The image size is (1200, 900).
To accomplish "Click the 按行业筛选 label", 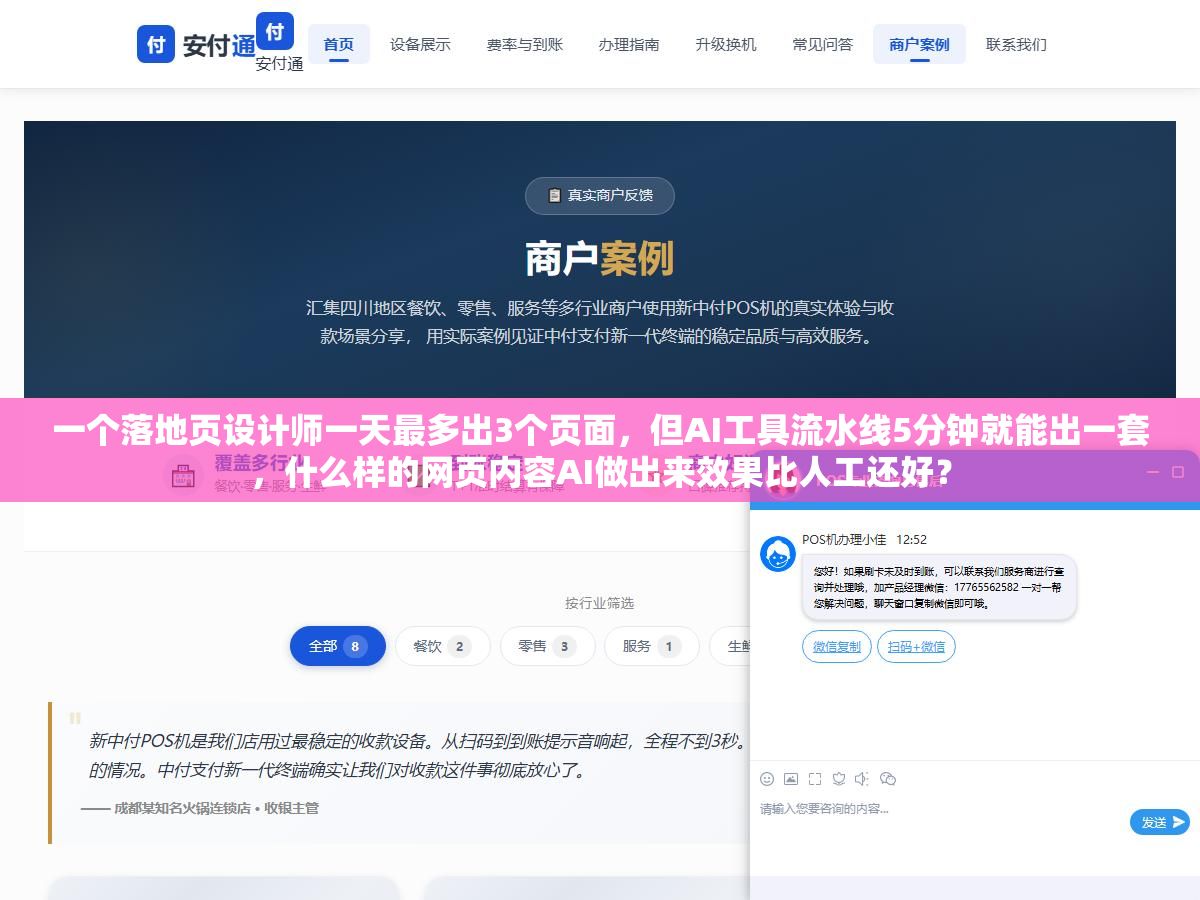I will [599, 603].
